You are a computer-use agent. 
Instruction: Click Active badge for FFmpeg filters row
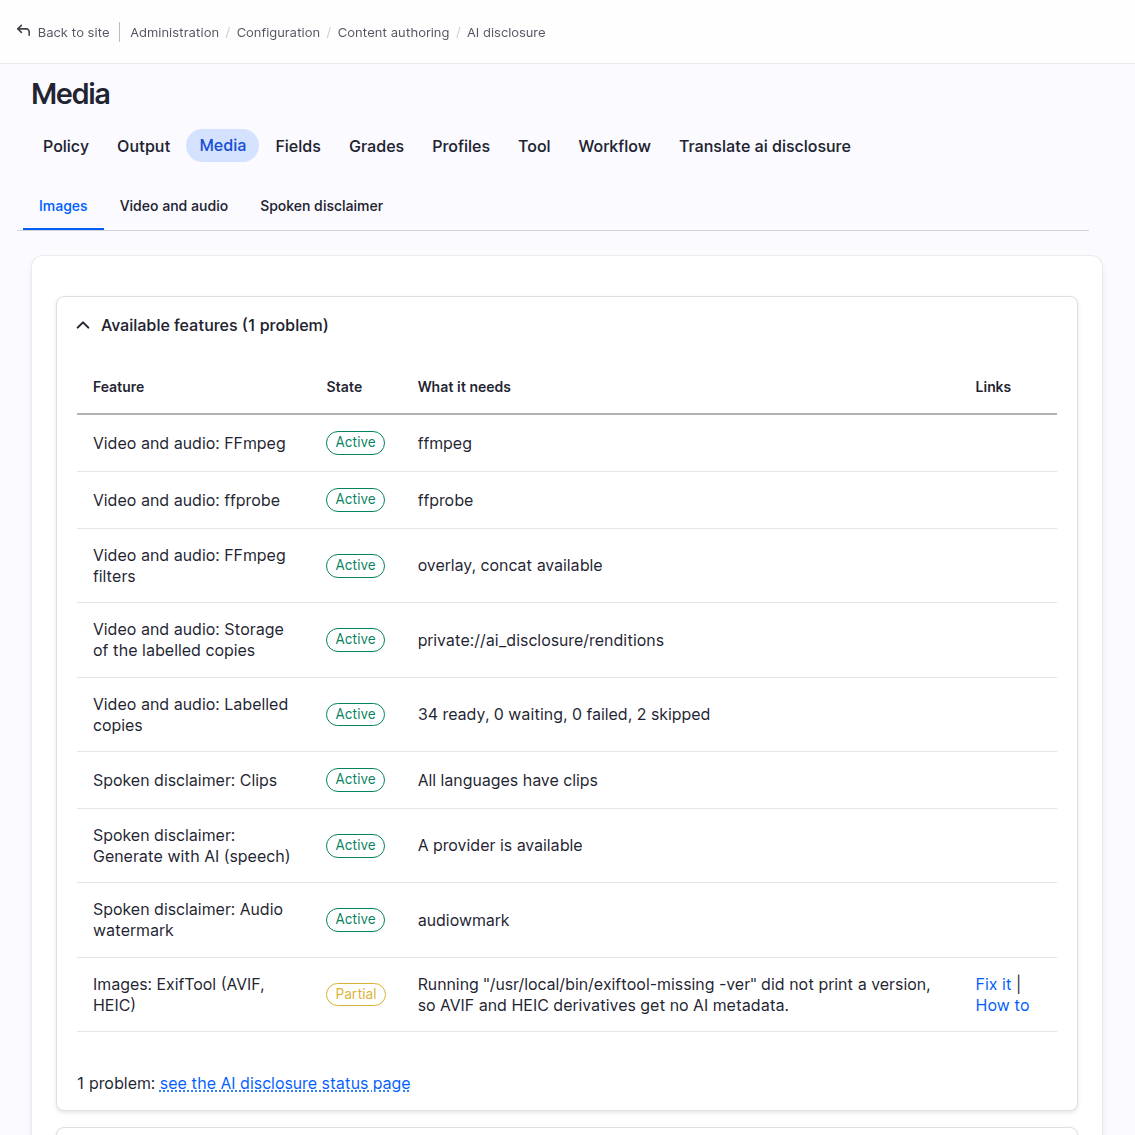(x=355, y=565)
